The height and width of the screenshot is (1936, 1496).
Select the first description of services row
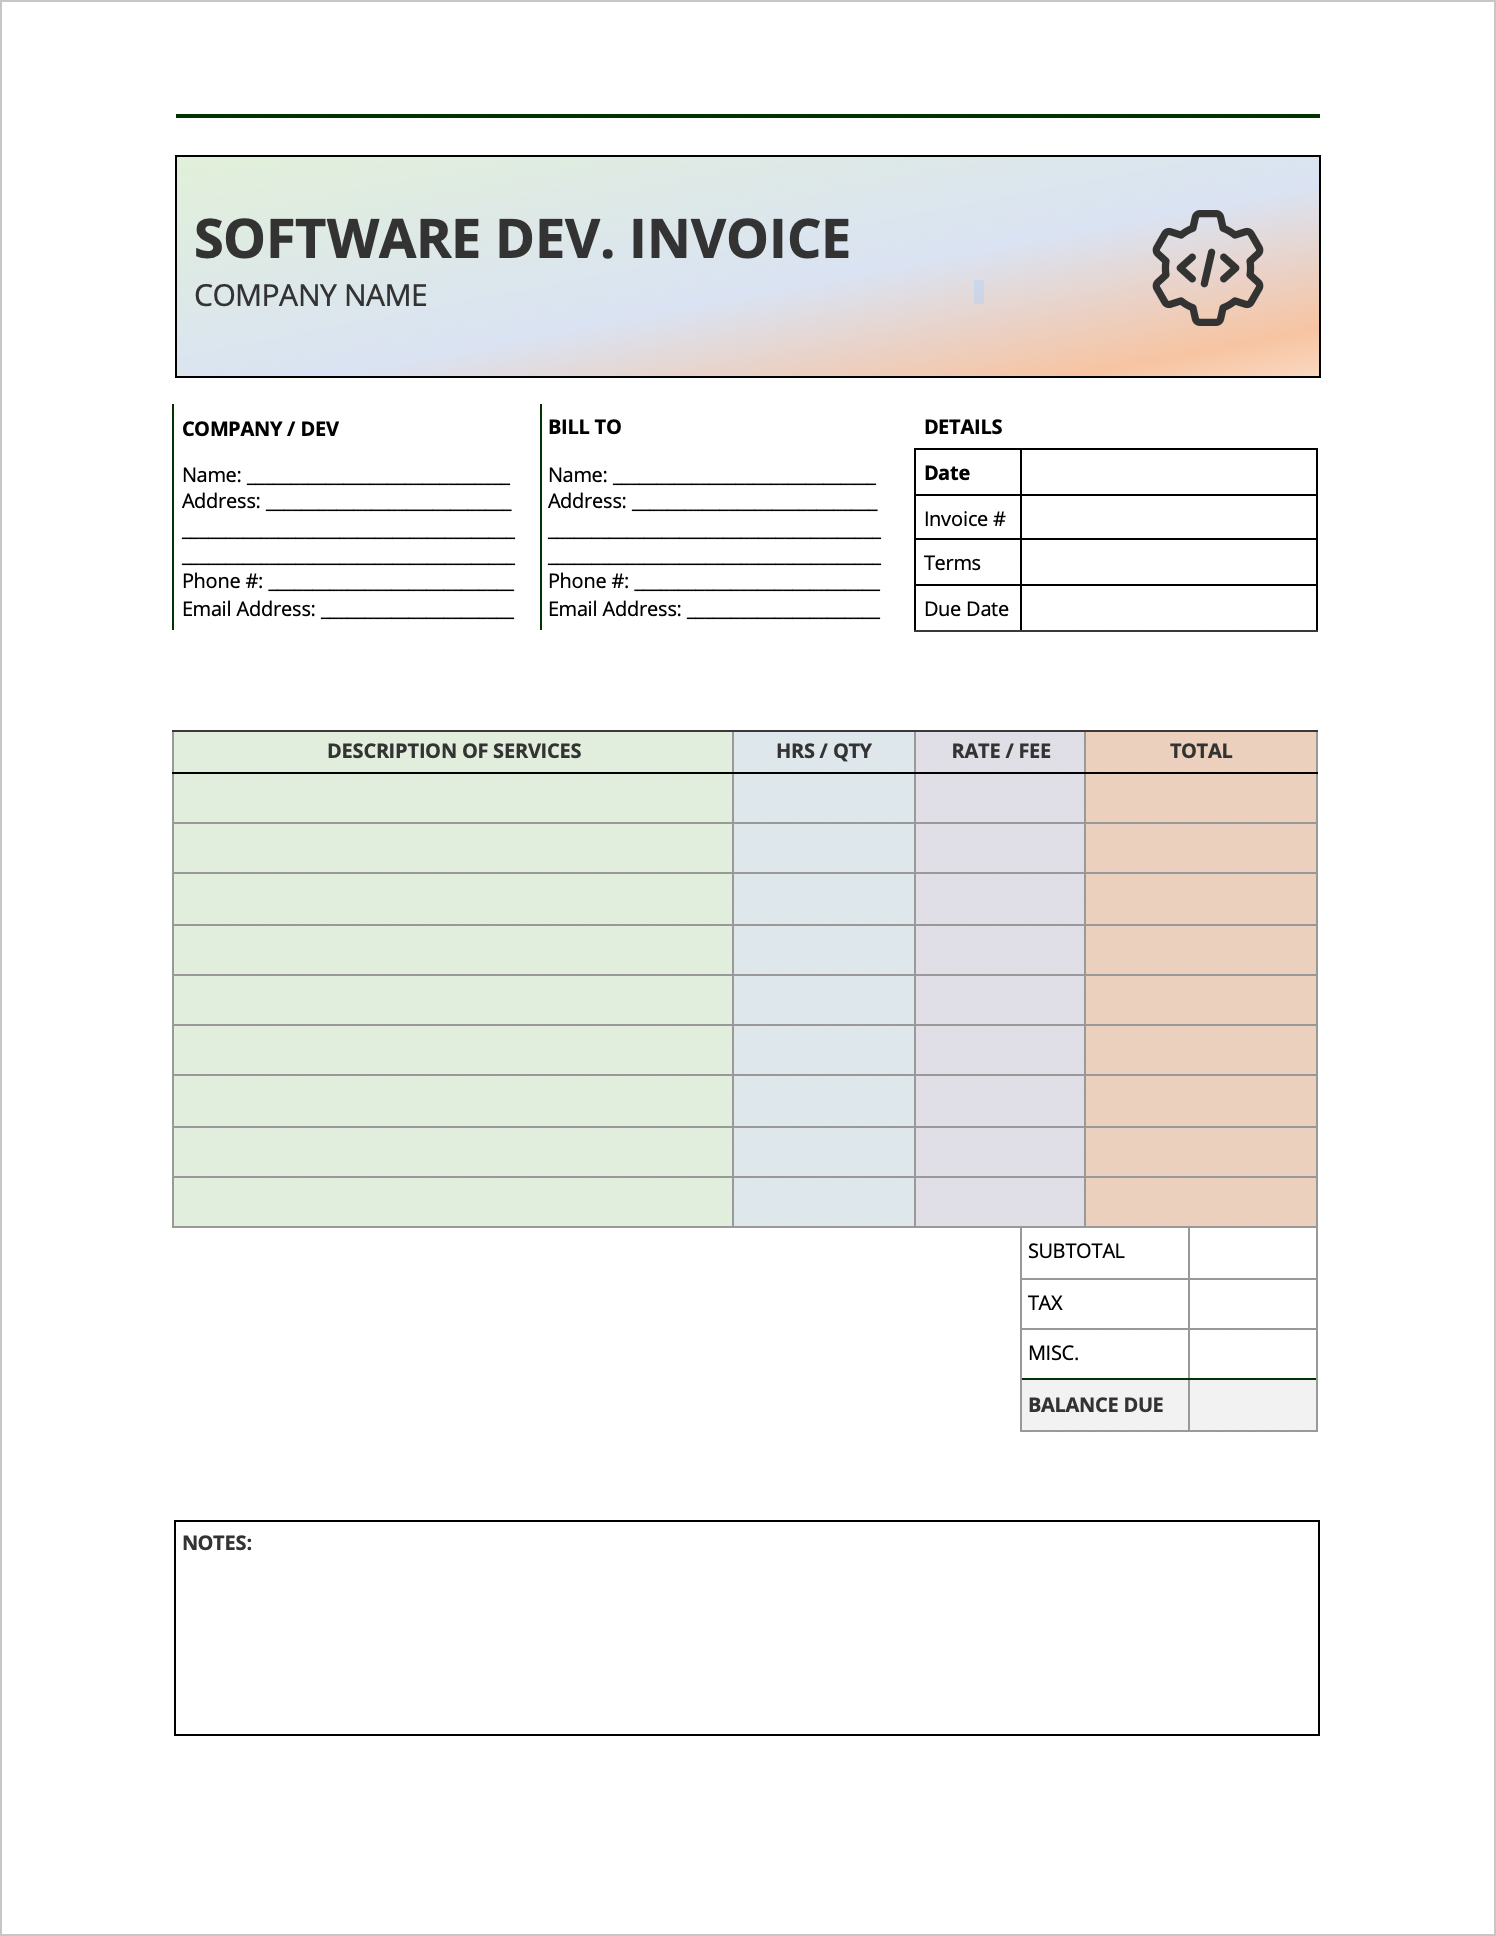pos(453,798)
